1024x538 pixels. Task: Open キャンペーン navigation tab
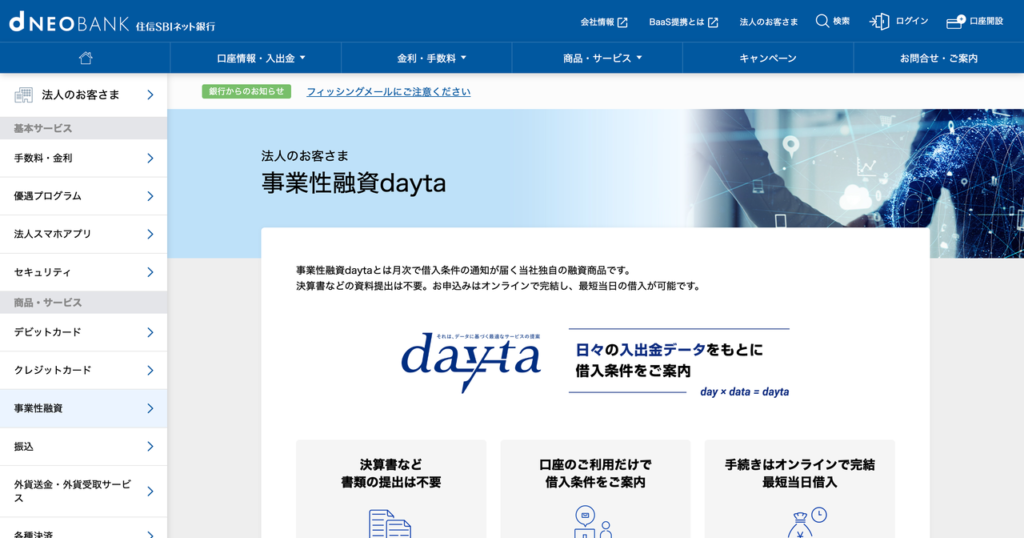pyautogui.click(x=768, y=58)
